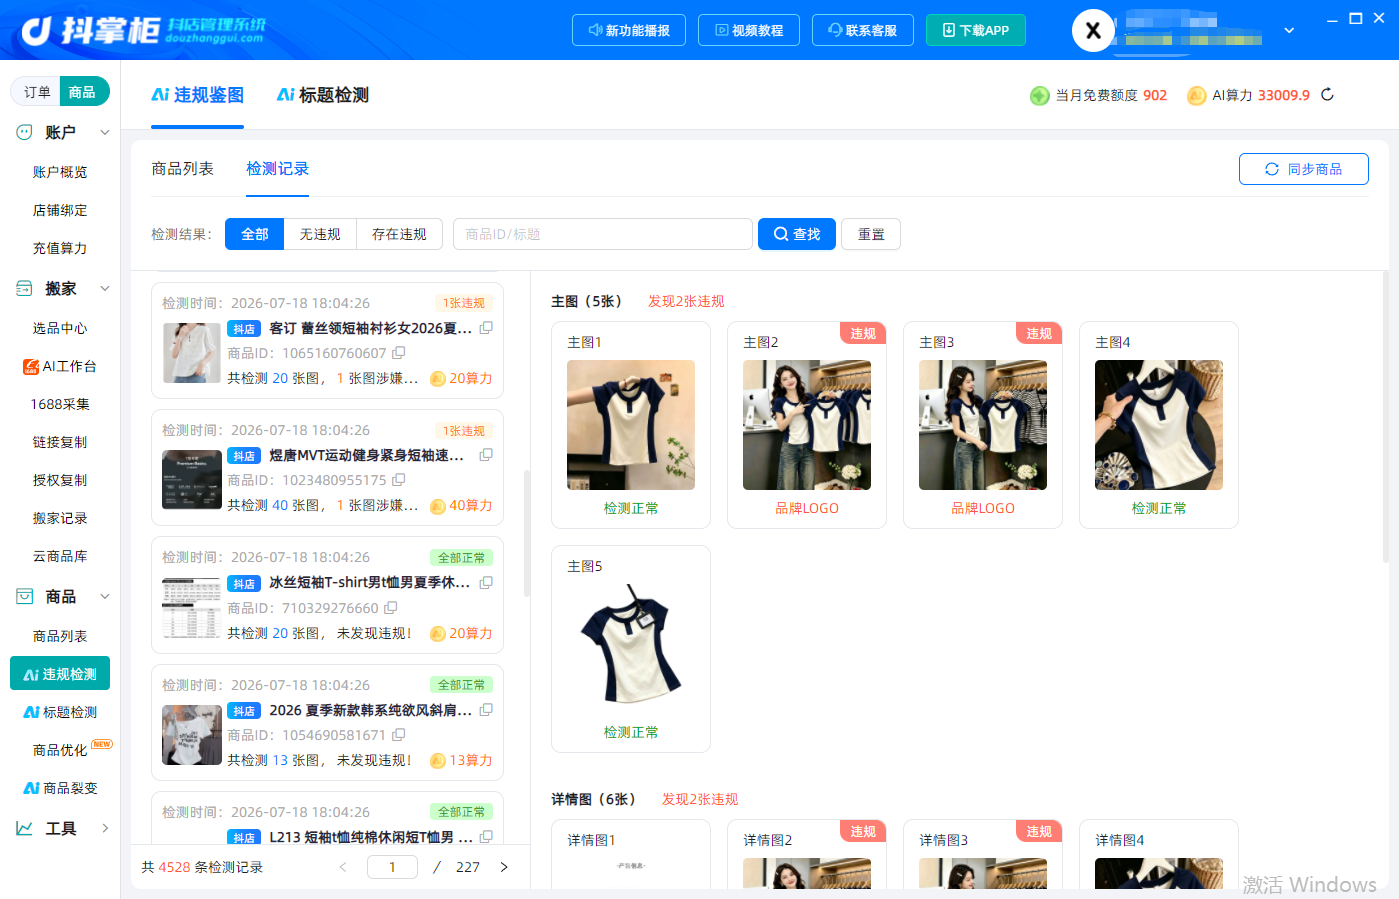Go to next page of detection records
This screenshot has height=899, width=1399.
click(x=504, y=867)
